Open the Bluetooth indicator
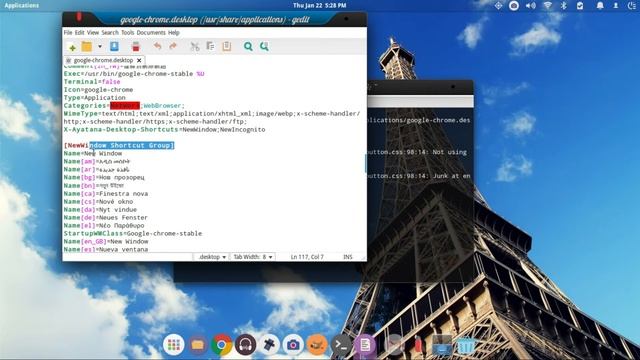The height and width of the screenshot is (360, 640). pos(564,5)
